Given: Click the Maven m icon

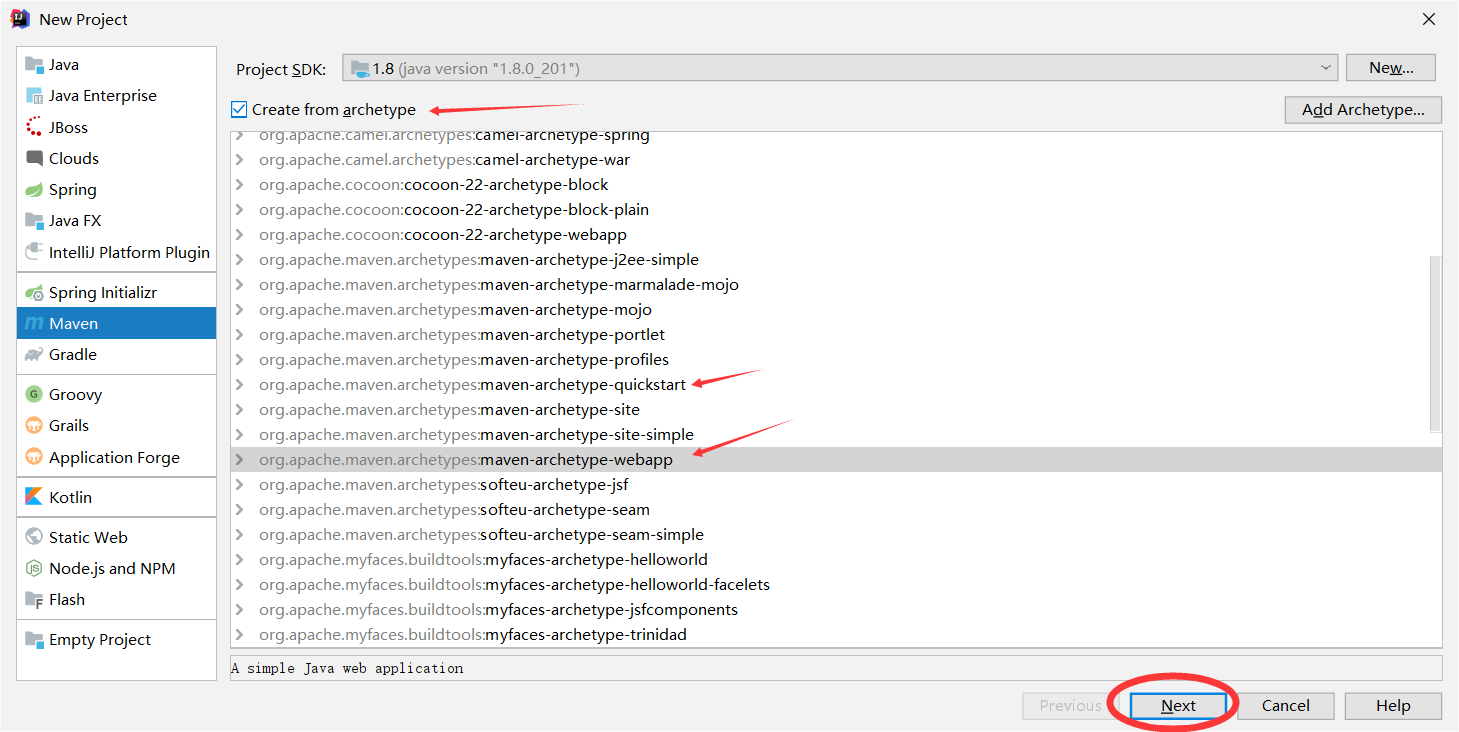Looking at the screenshot, I should click(x=34, y=324).
